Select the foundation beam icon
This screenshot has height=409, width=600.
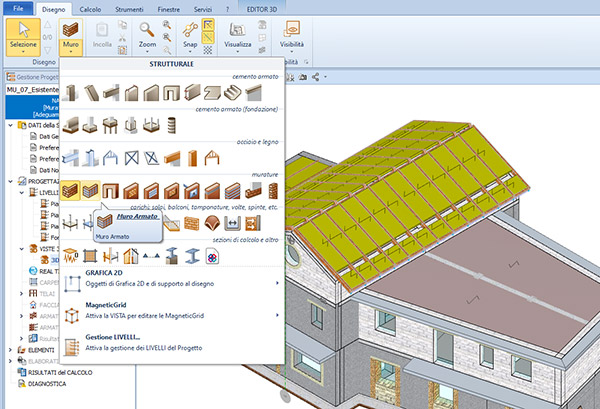(70, 125)
